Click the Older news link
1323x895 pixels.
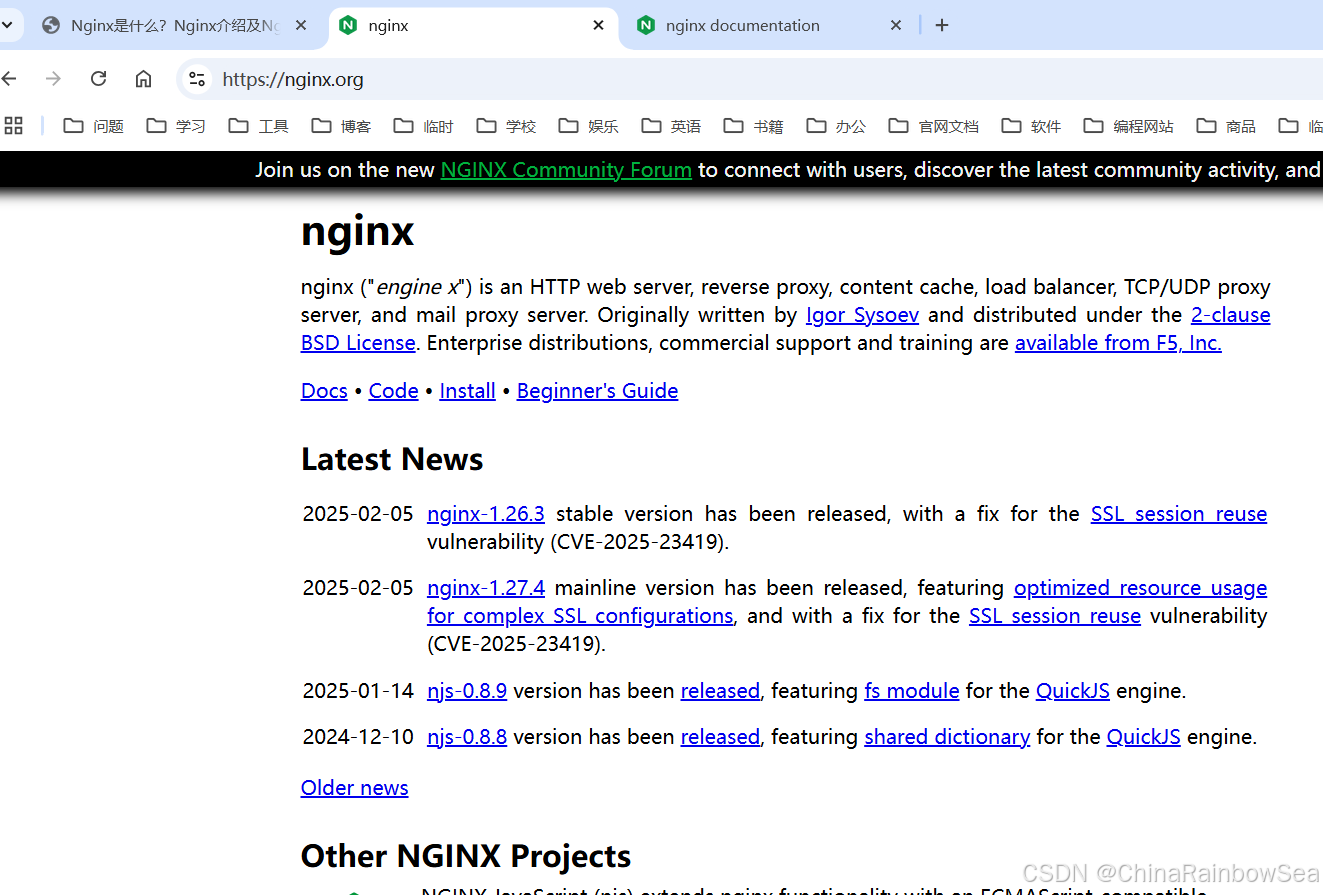coord(354,788)
